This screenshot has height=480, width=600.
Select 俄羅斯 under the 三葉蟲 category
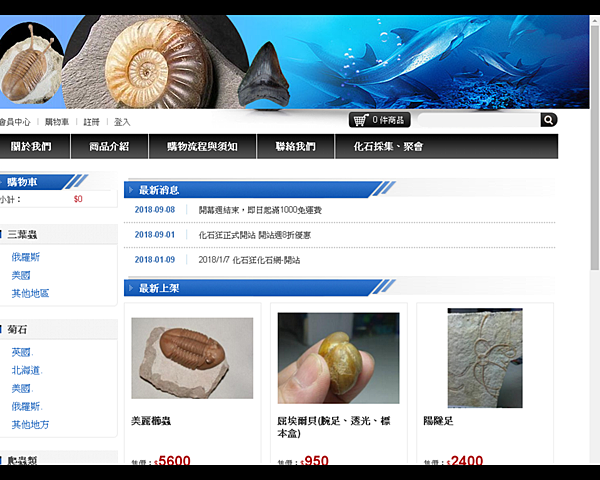(x=26, y=257)
